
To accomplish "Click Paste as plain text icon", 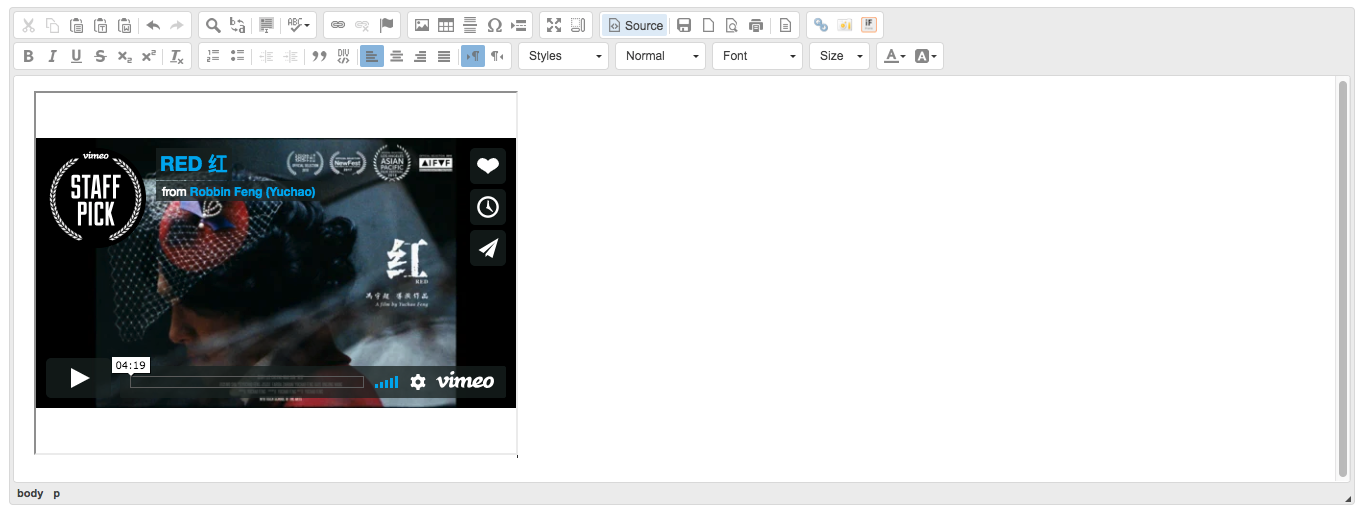I will pyautogui.click(x=101, y=25).
